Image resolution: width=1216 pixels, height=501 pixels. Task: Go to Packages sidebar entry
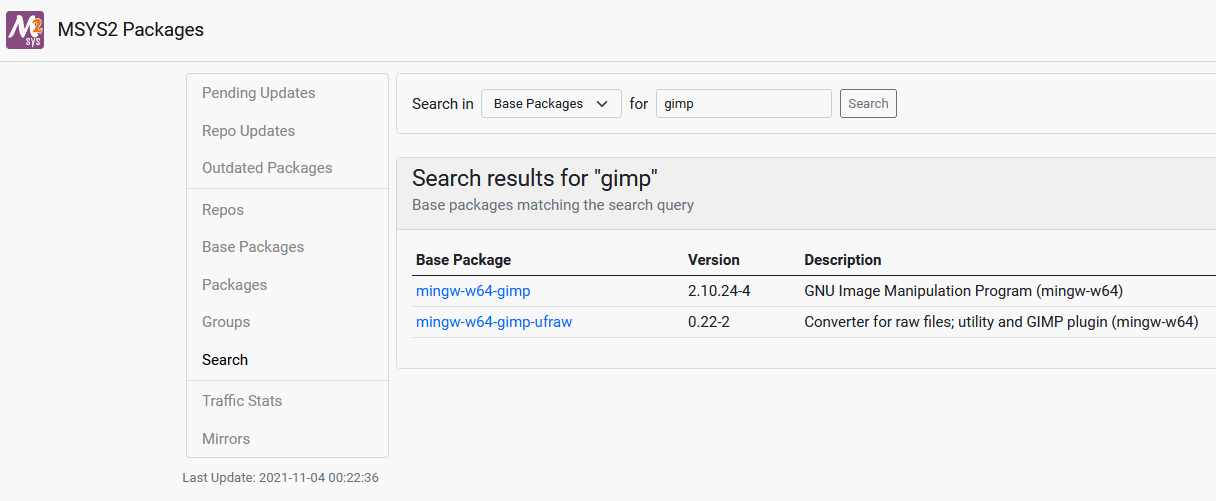click(x=234, y=285)
